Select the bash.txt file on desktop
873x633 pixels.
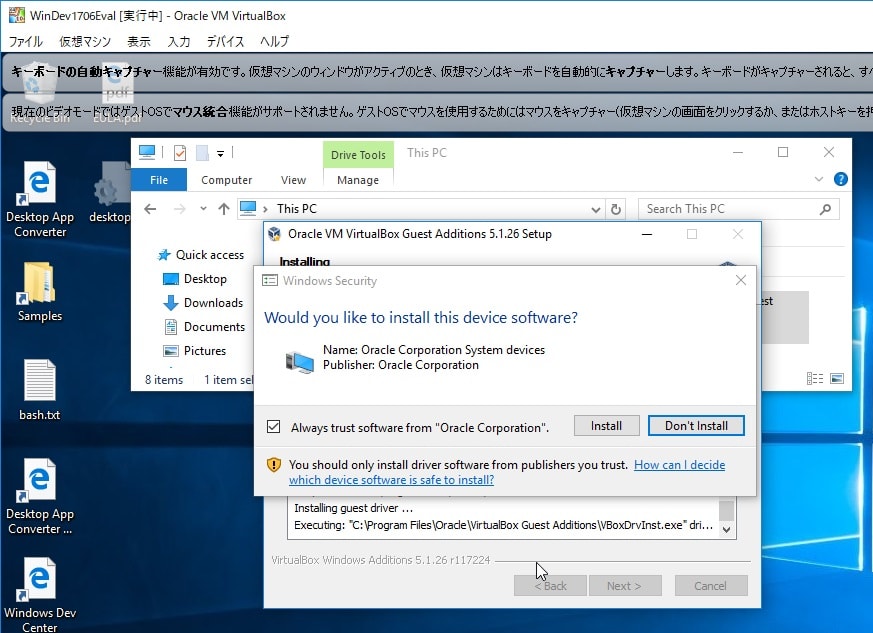pyautogui.click(x=40, y=390)
